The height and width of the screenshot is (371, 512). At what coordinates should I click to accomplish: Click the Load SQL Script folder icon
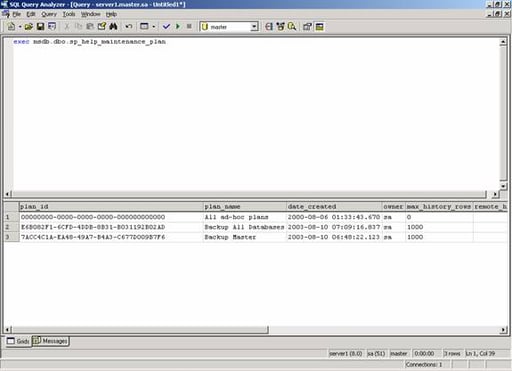click(29, 27)
